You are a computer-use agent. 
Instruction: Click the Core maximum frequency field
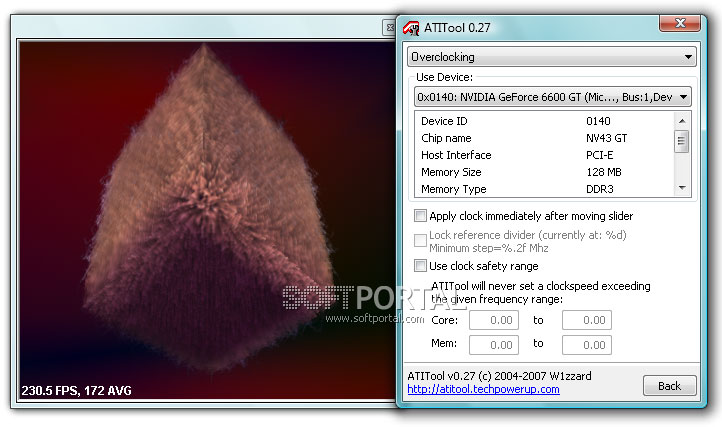point(587,320)
